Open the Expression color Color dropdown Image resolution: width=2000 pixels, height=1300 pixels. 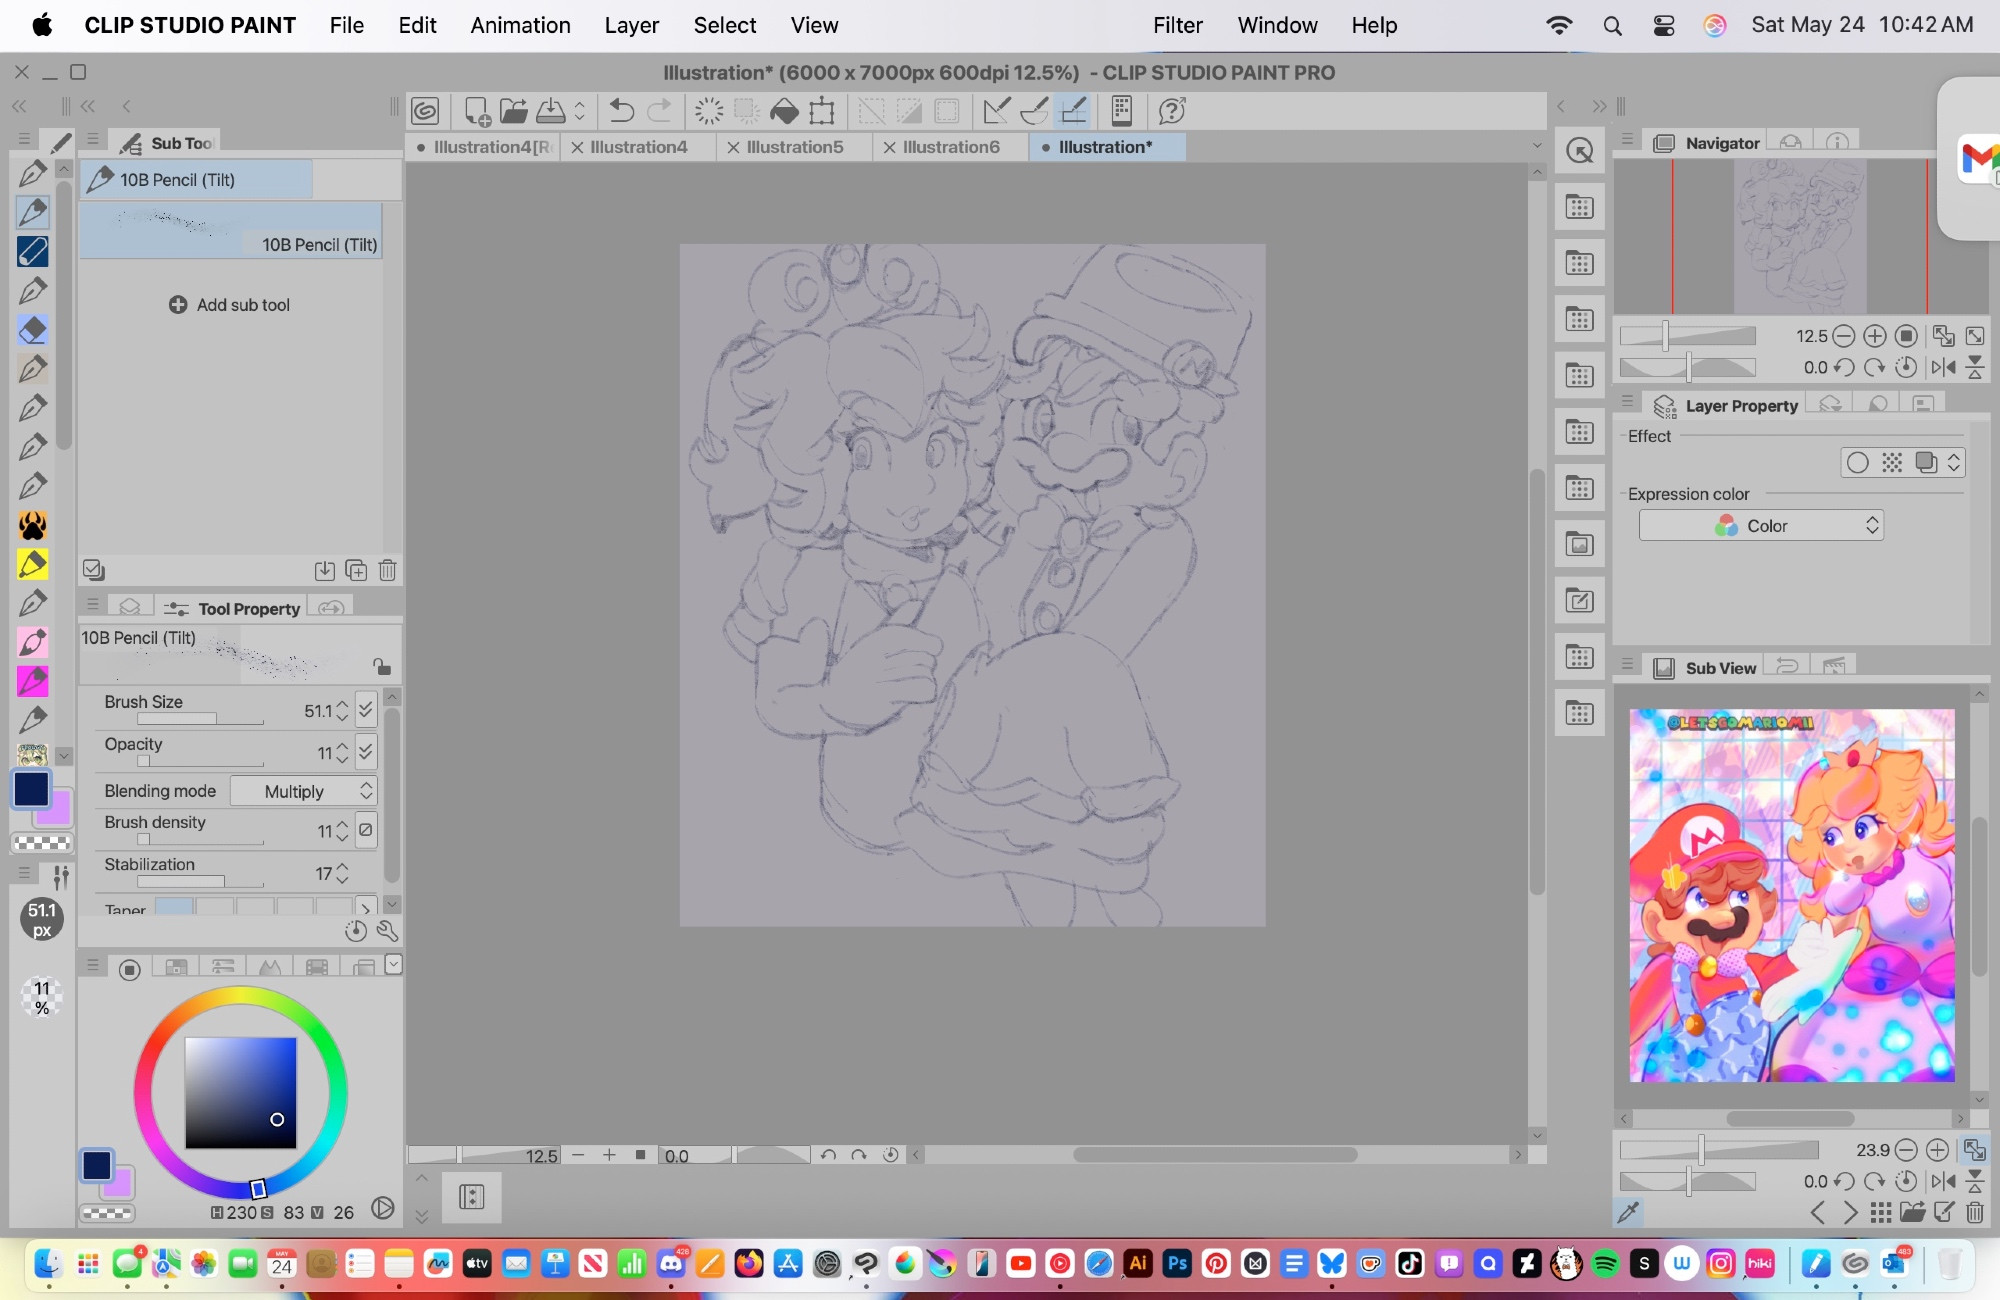pos(1761,526)
